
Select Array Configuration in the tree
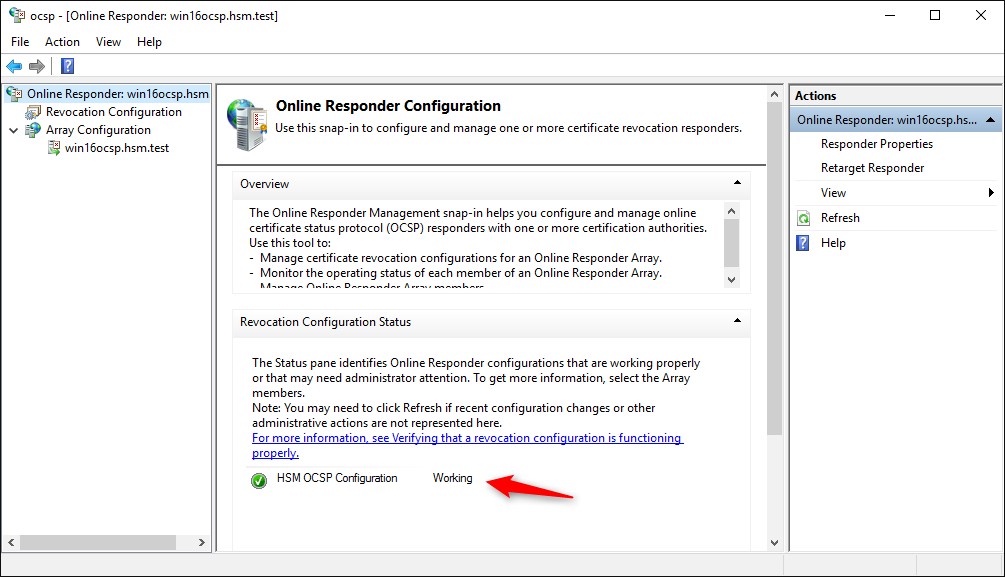(x=98, y=130)
